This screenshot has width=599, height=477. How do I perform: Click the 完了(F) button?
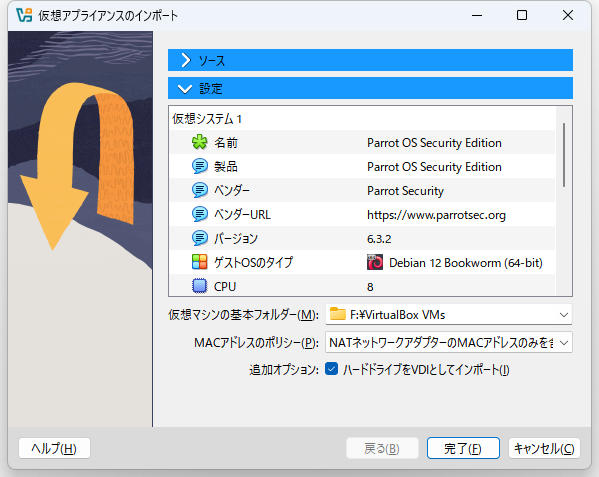coord(463,448)
